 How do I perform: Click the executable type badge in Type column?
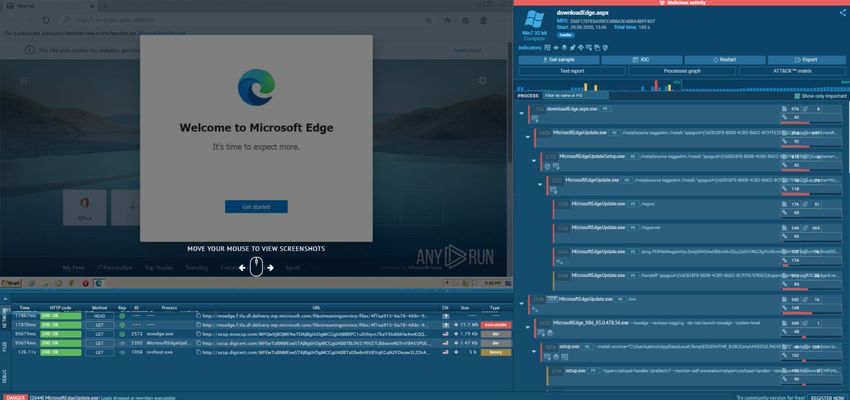[x=495, y=325]
